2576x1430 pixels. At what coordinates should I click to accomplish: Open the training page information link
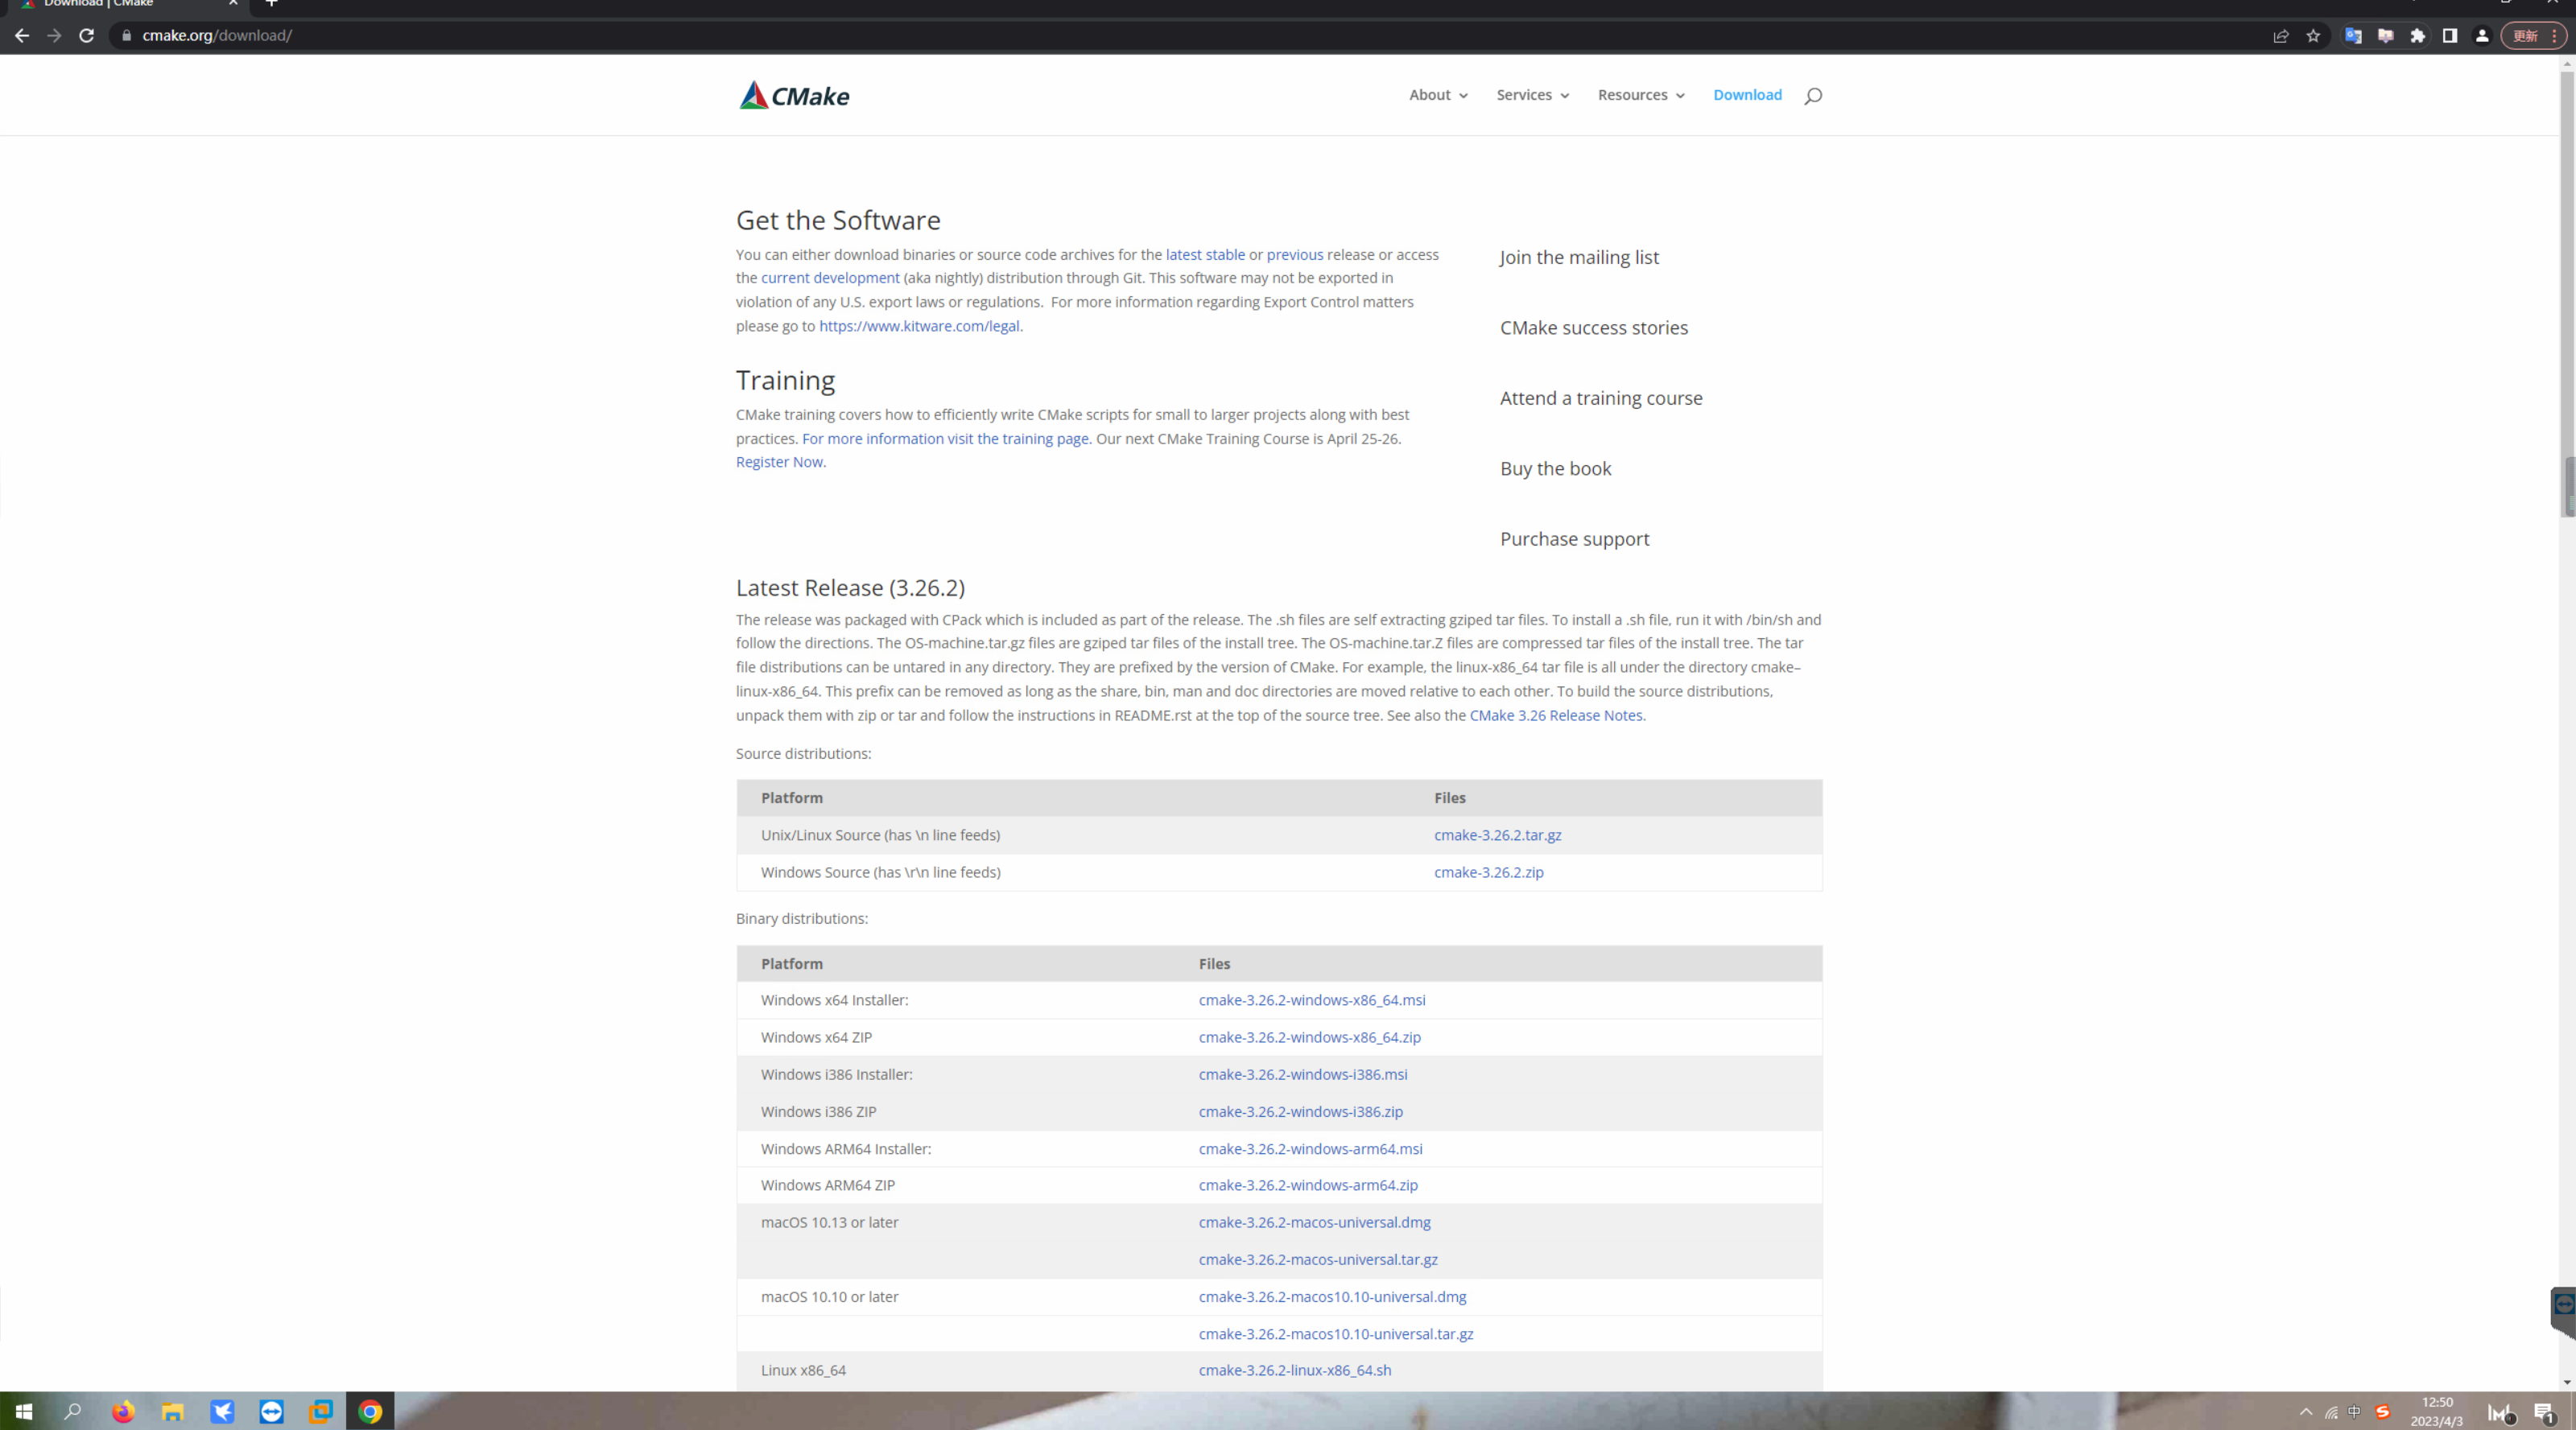pyautogui.click(x=945, y=439)
